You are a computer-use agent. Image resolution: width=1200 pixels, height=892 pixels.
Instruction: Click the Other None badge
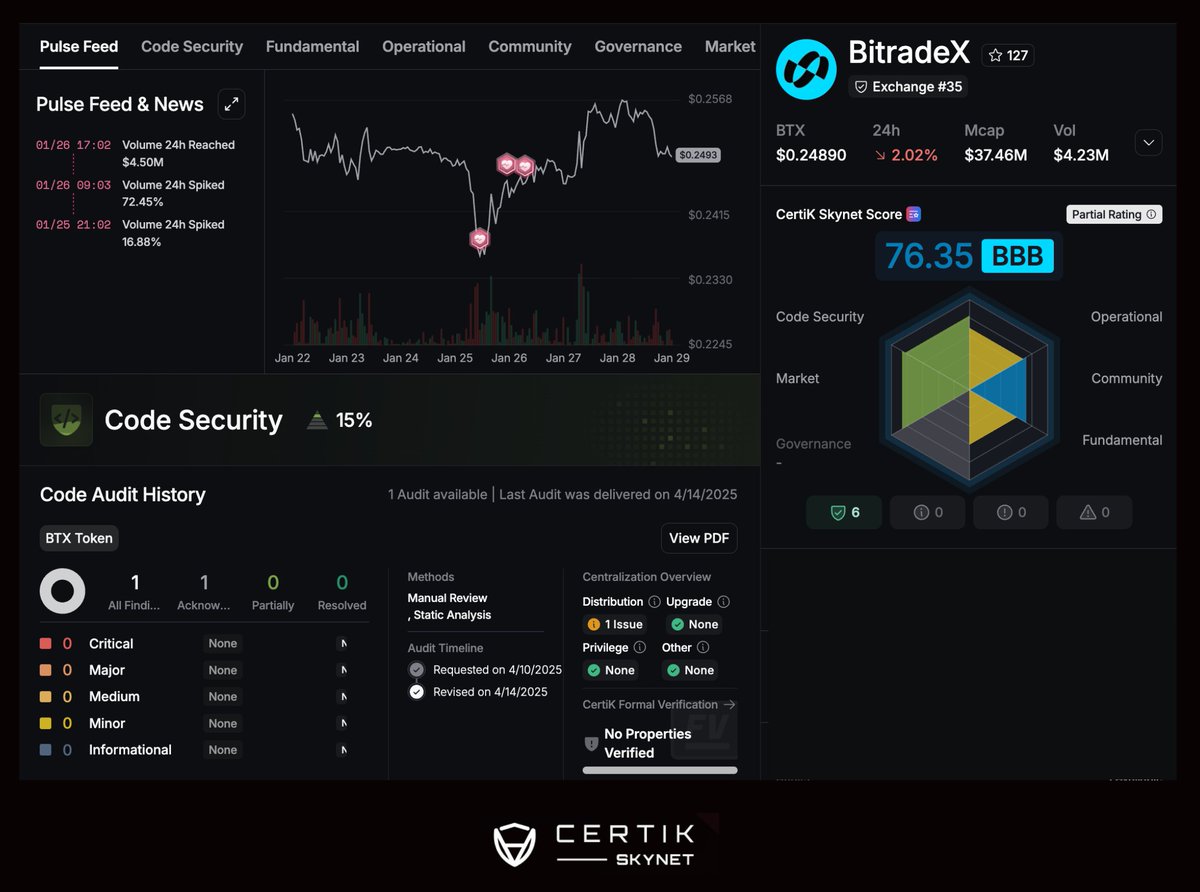[x=691, y=670]
